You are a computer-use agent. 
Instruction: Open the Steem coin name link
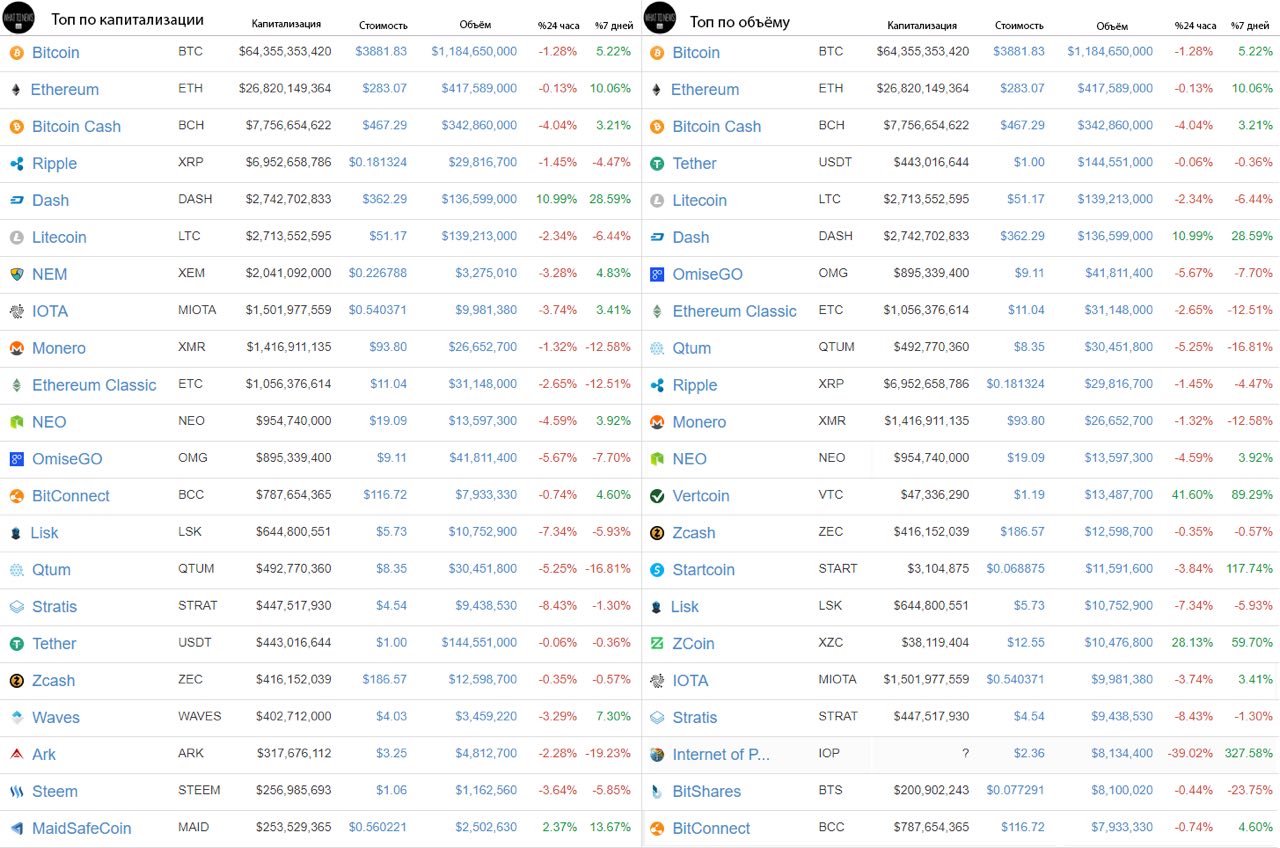(x=54, y=791)
